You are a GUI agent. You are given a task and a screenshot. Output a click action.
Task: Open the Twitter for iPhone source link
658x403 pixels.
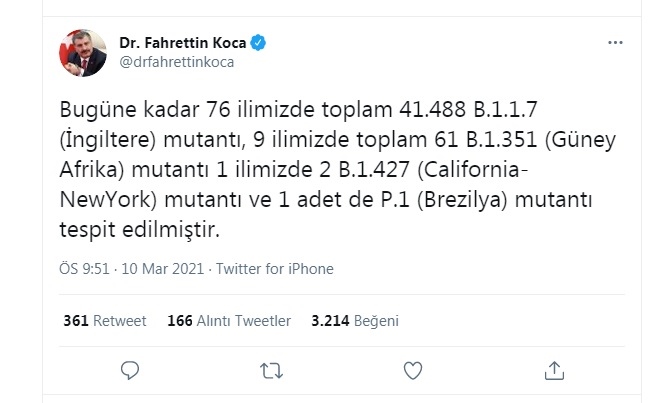tap(274, 268)
